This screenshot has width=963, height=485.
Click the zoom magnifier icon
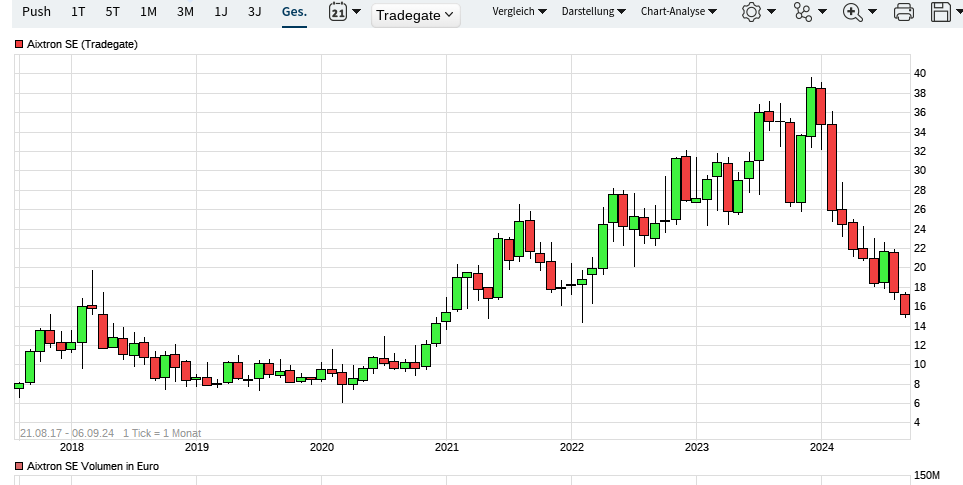(x=853, y=12)
